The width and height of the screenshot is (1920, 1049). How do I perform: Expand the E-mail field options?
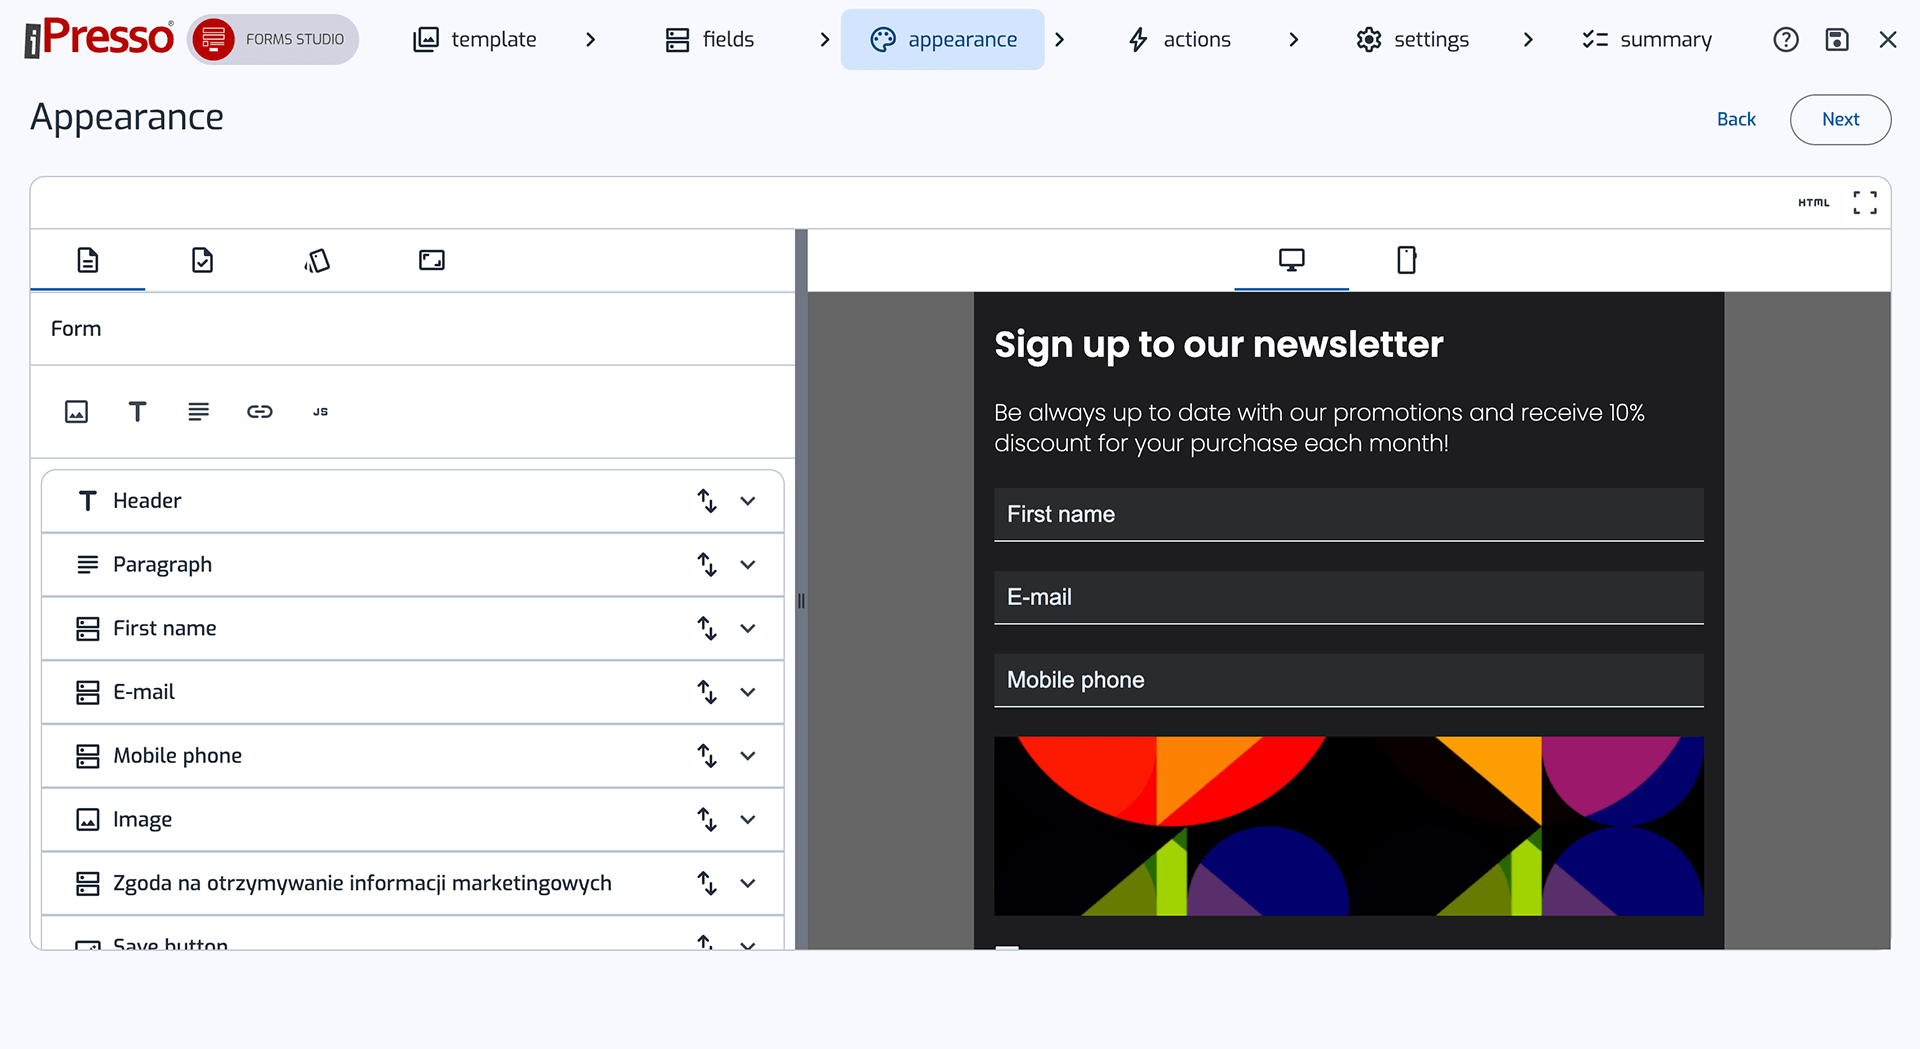(748, 692)
